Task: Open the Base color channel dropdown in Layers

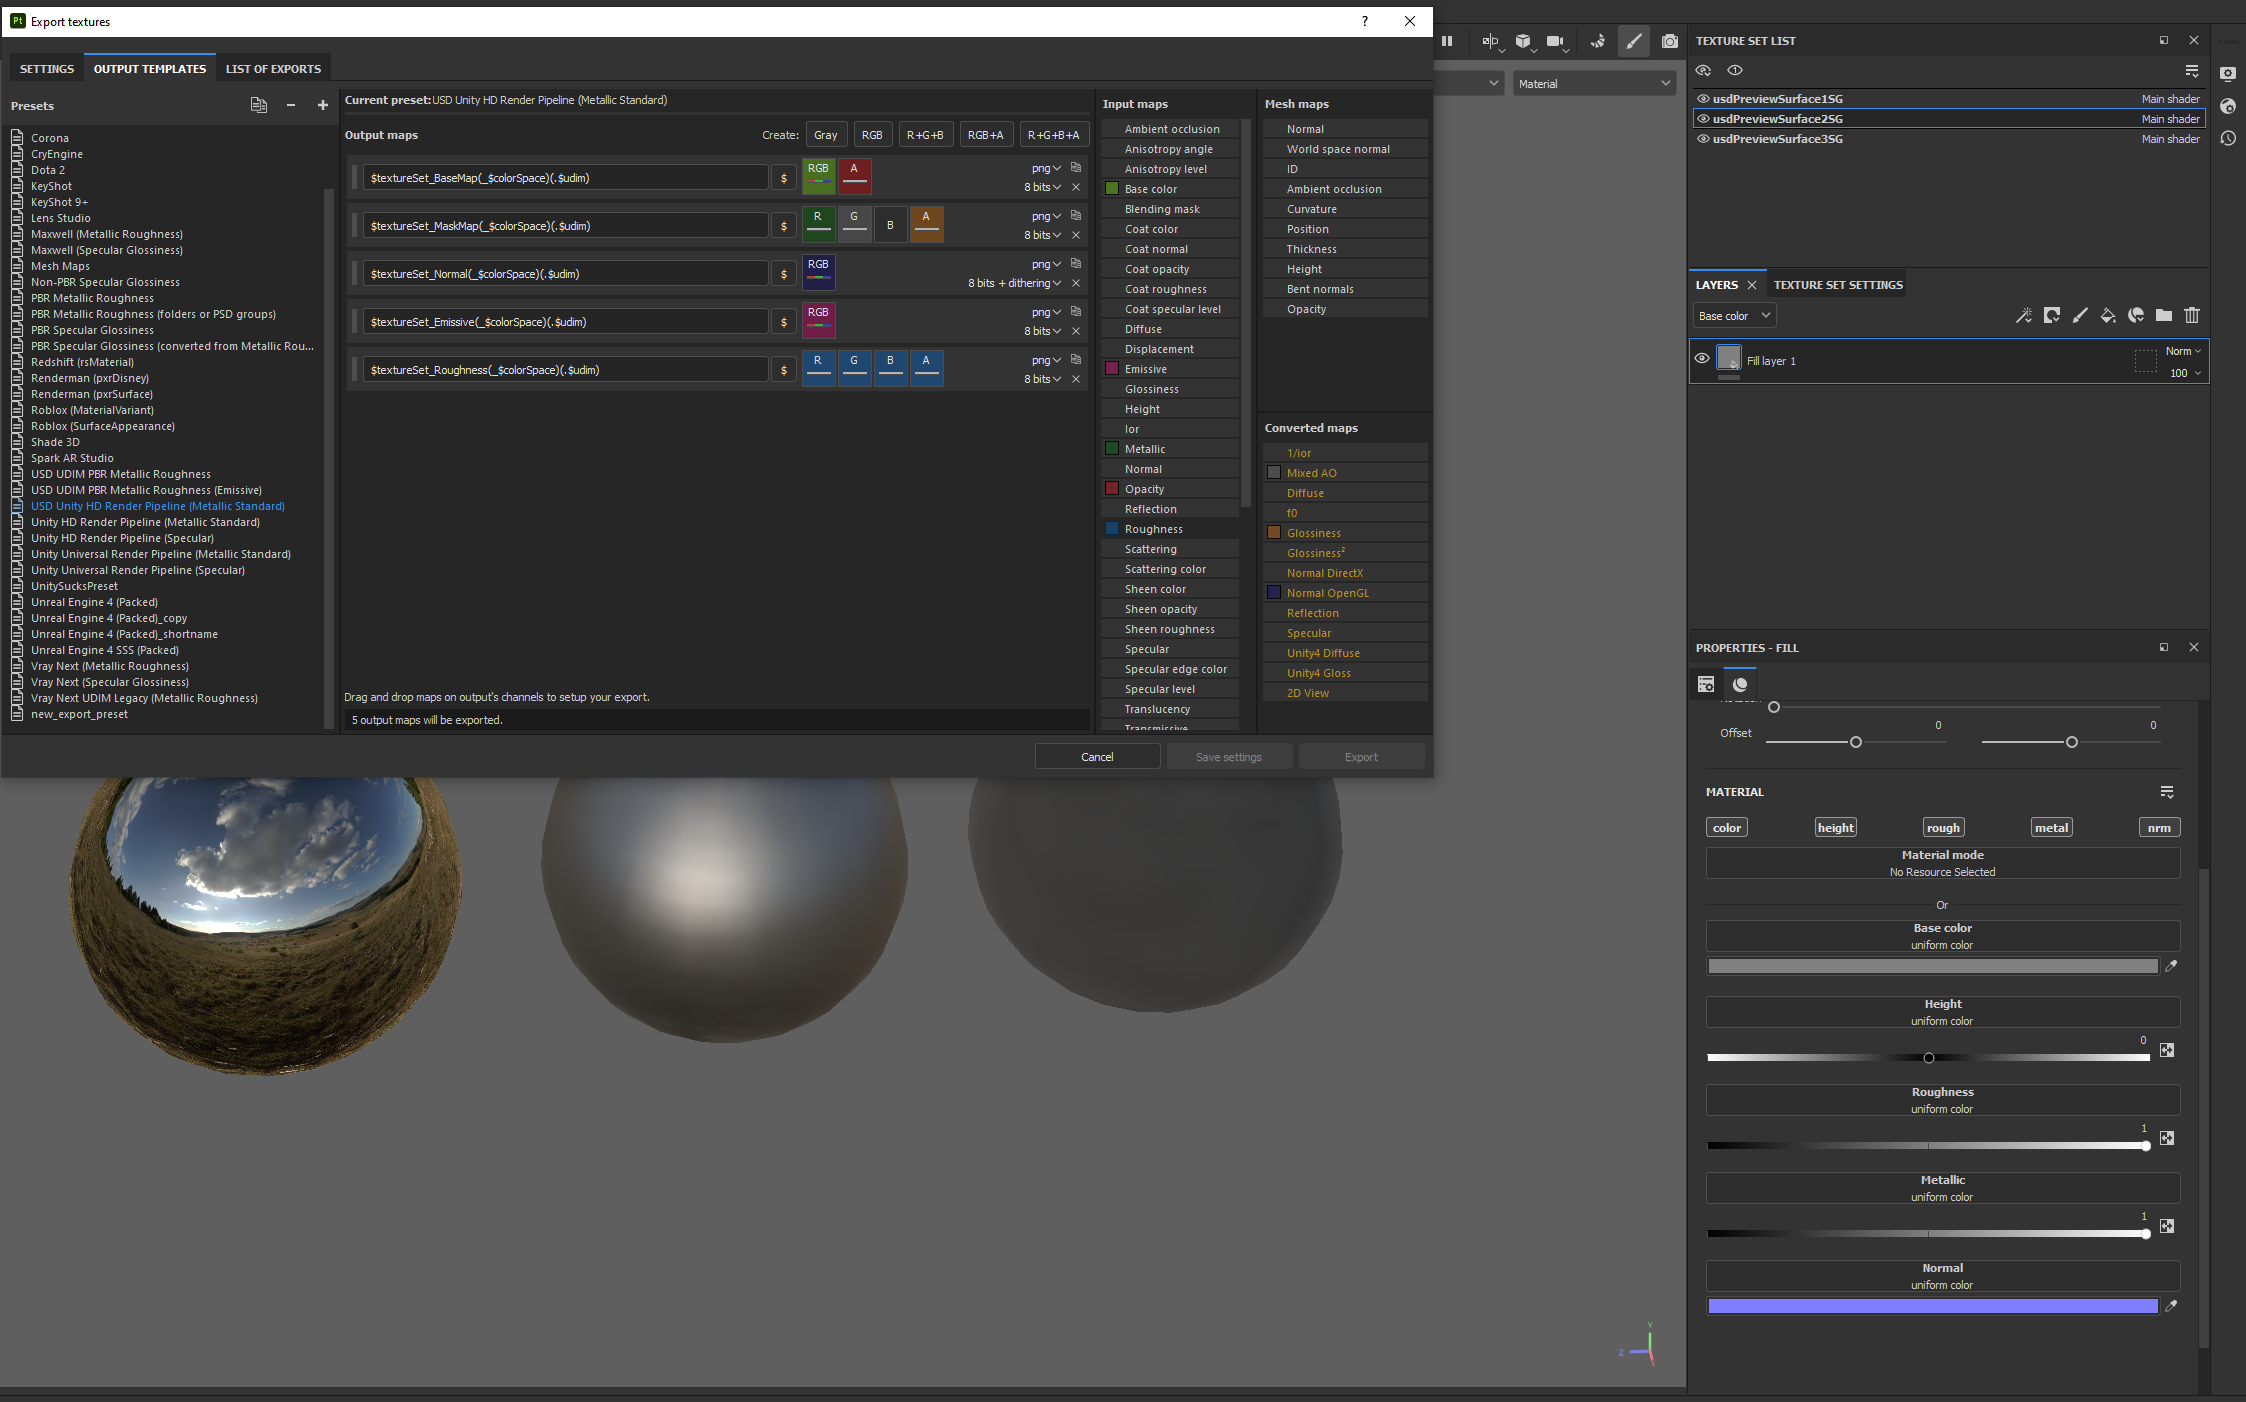Action: (1734, 316)
